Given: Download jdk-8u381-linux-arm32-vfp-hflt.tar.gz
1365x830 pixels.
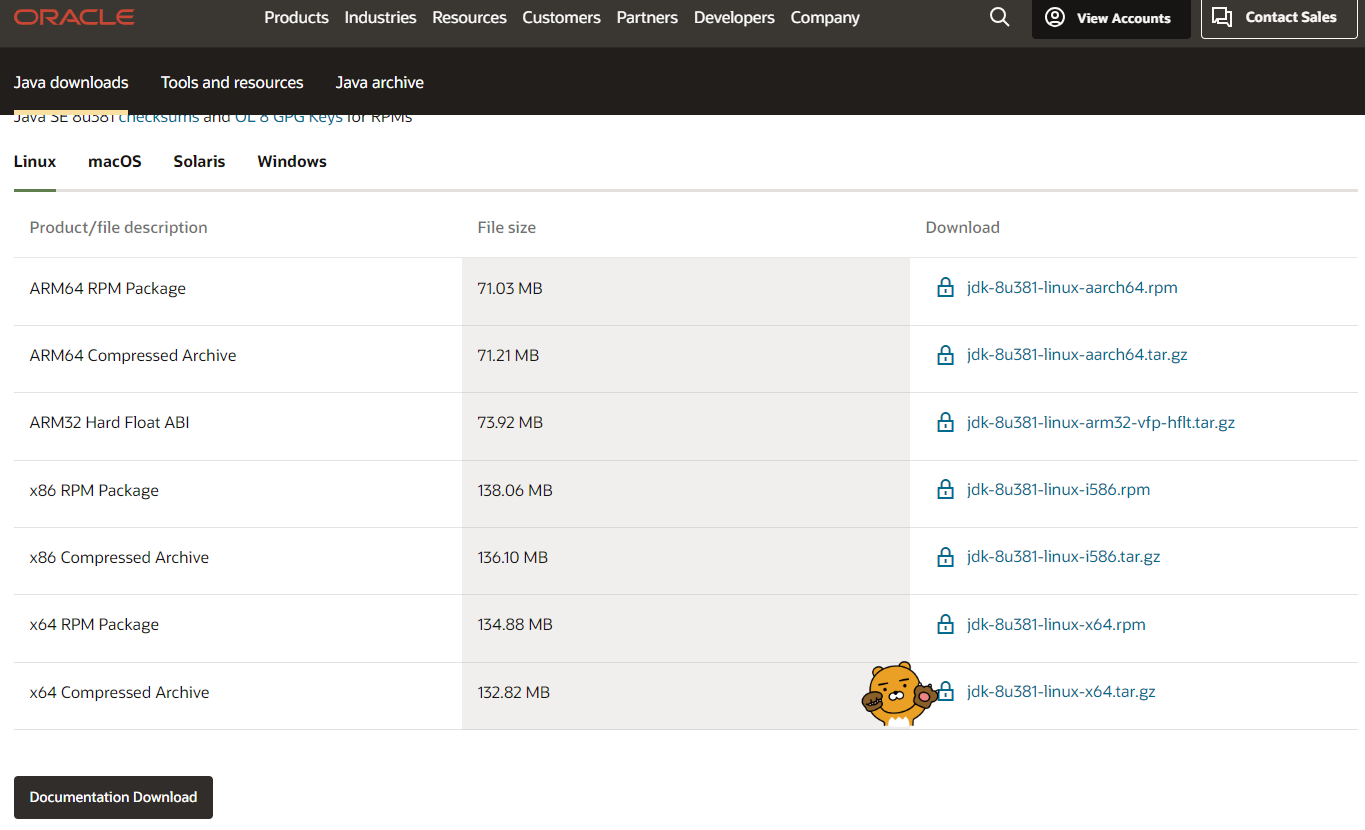Looking at the screenshot, I should point(1101,422).
